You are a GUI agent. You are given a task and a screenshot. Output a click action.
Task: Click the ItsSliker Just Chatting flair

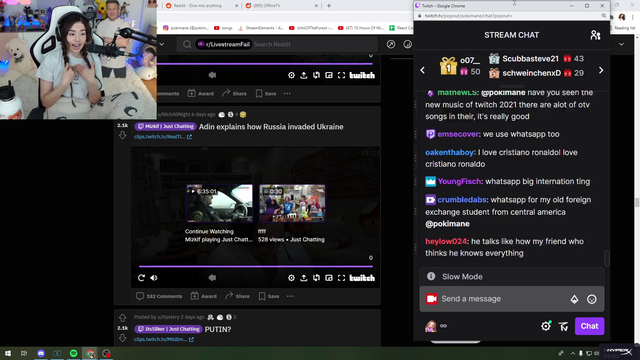point(168,329)
